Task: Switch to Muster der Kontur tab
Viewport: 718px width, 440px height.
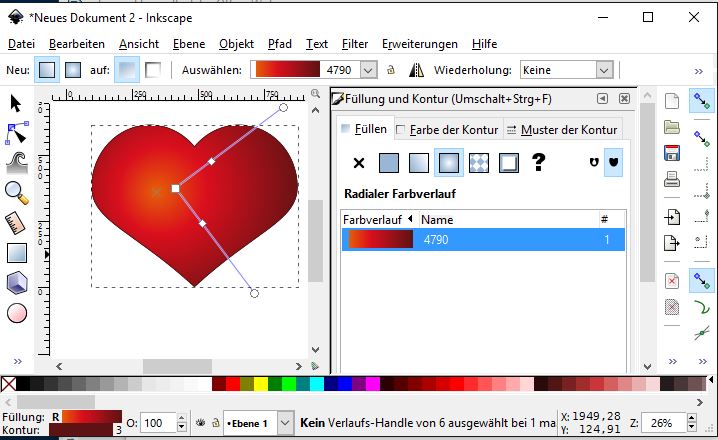Action: pyautogui.click(x=563, y=130)
